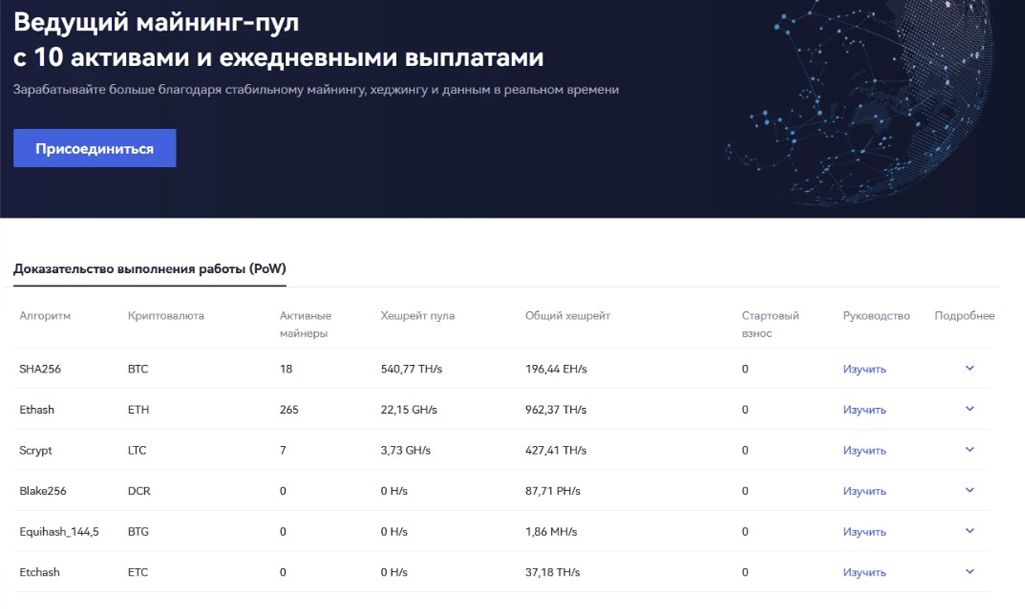Select the Общий хешрейт column header
Screen dimensions: 1025x609
[x=567, y=316]
